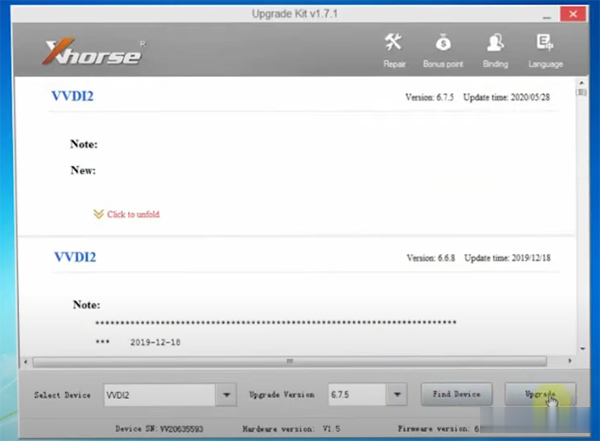This screenshot has width=600, height=441.
Task: Close the Upgrade Kit window
Action: point(573,14)
